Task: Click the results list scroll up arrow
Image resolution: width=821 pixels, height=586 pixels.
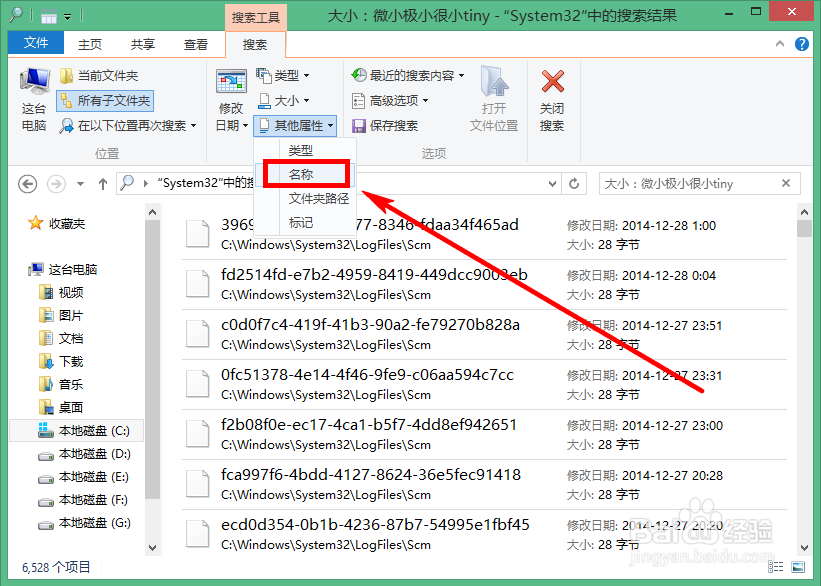Action: pyautogui.click(x=805, y=212)
